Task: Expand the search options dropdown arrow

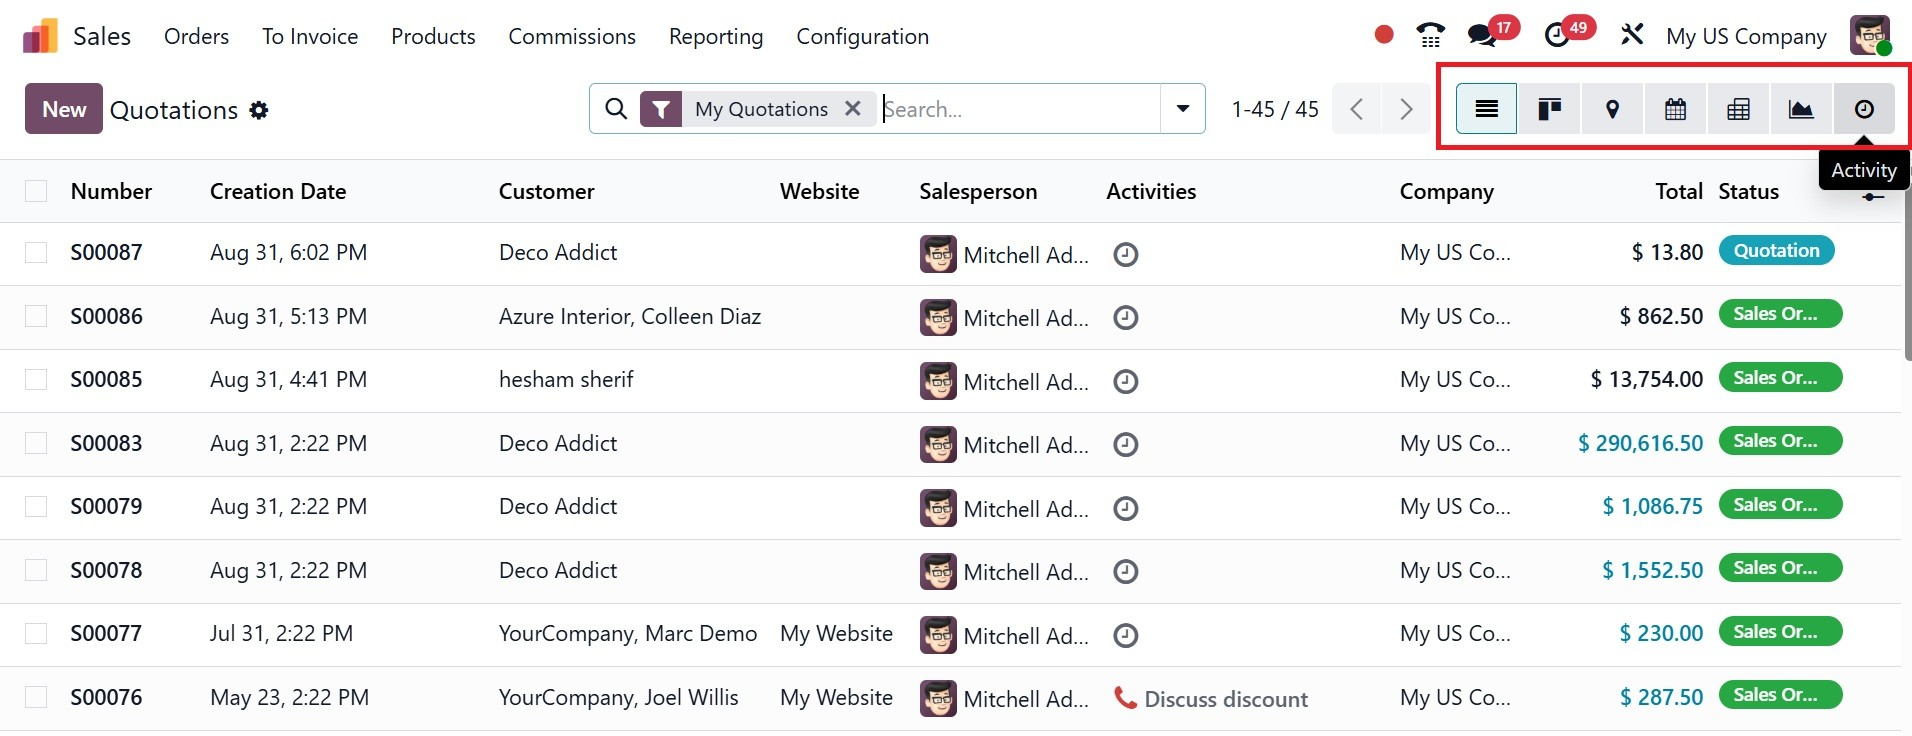Action: coord(1183,109)
